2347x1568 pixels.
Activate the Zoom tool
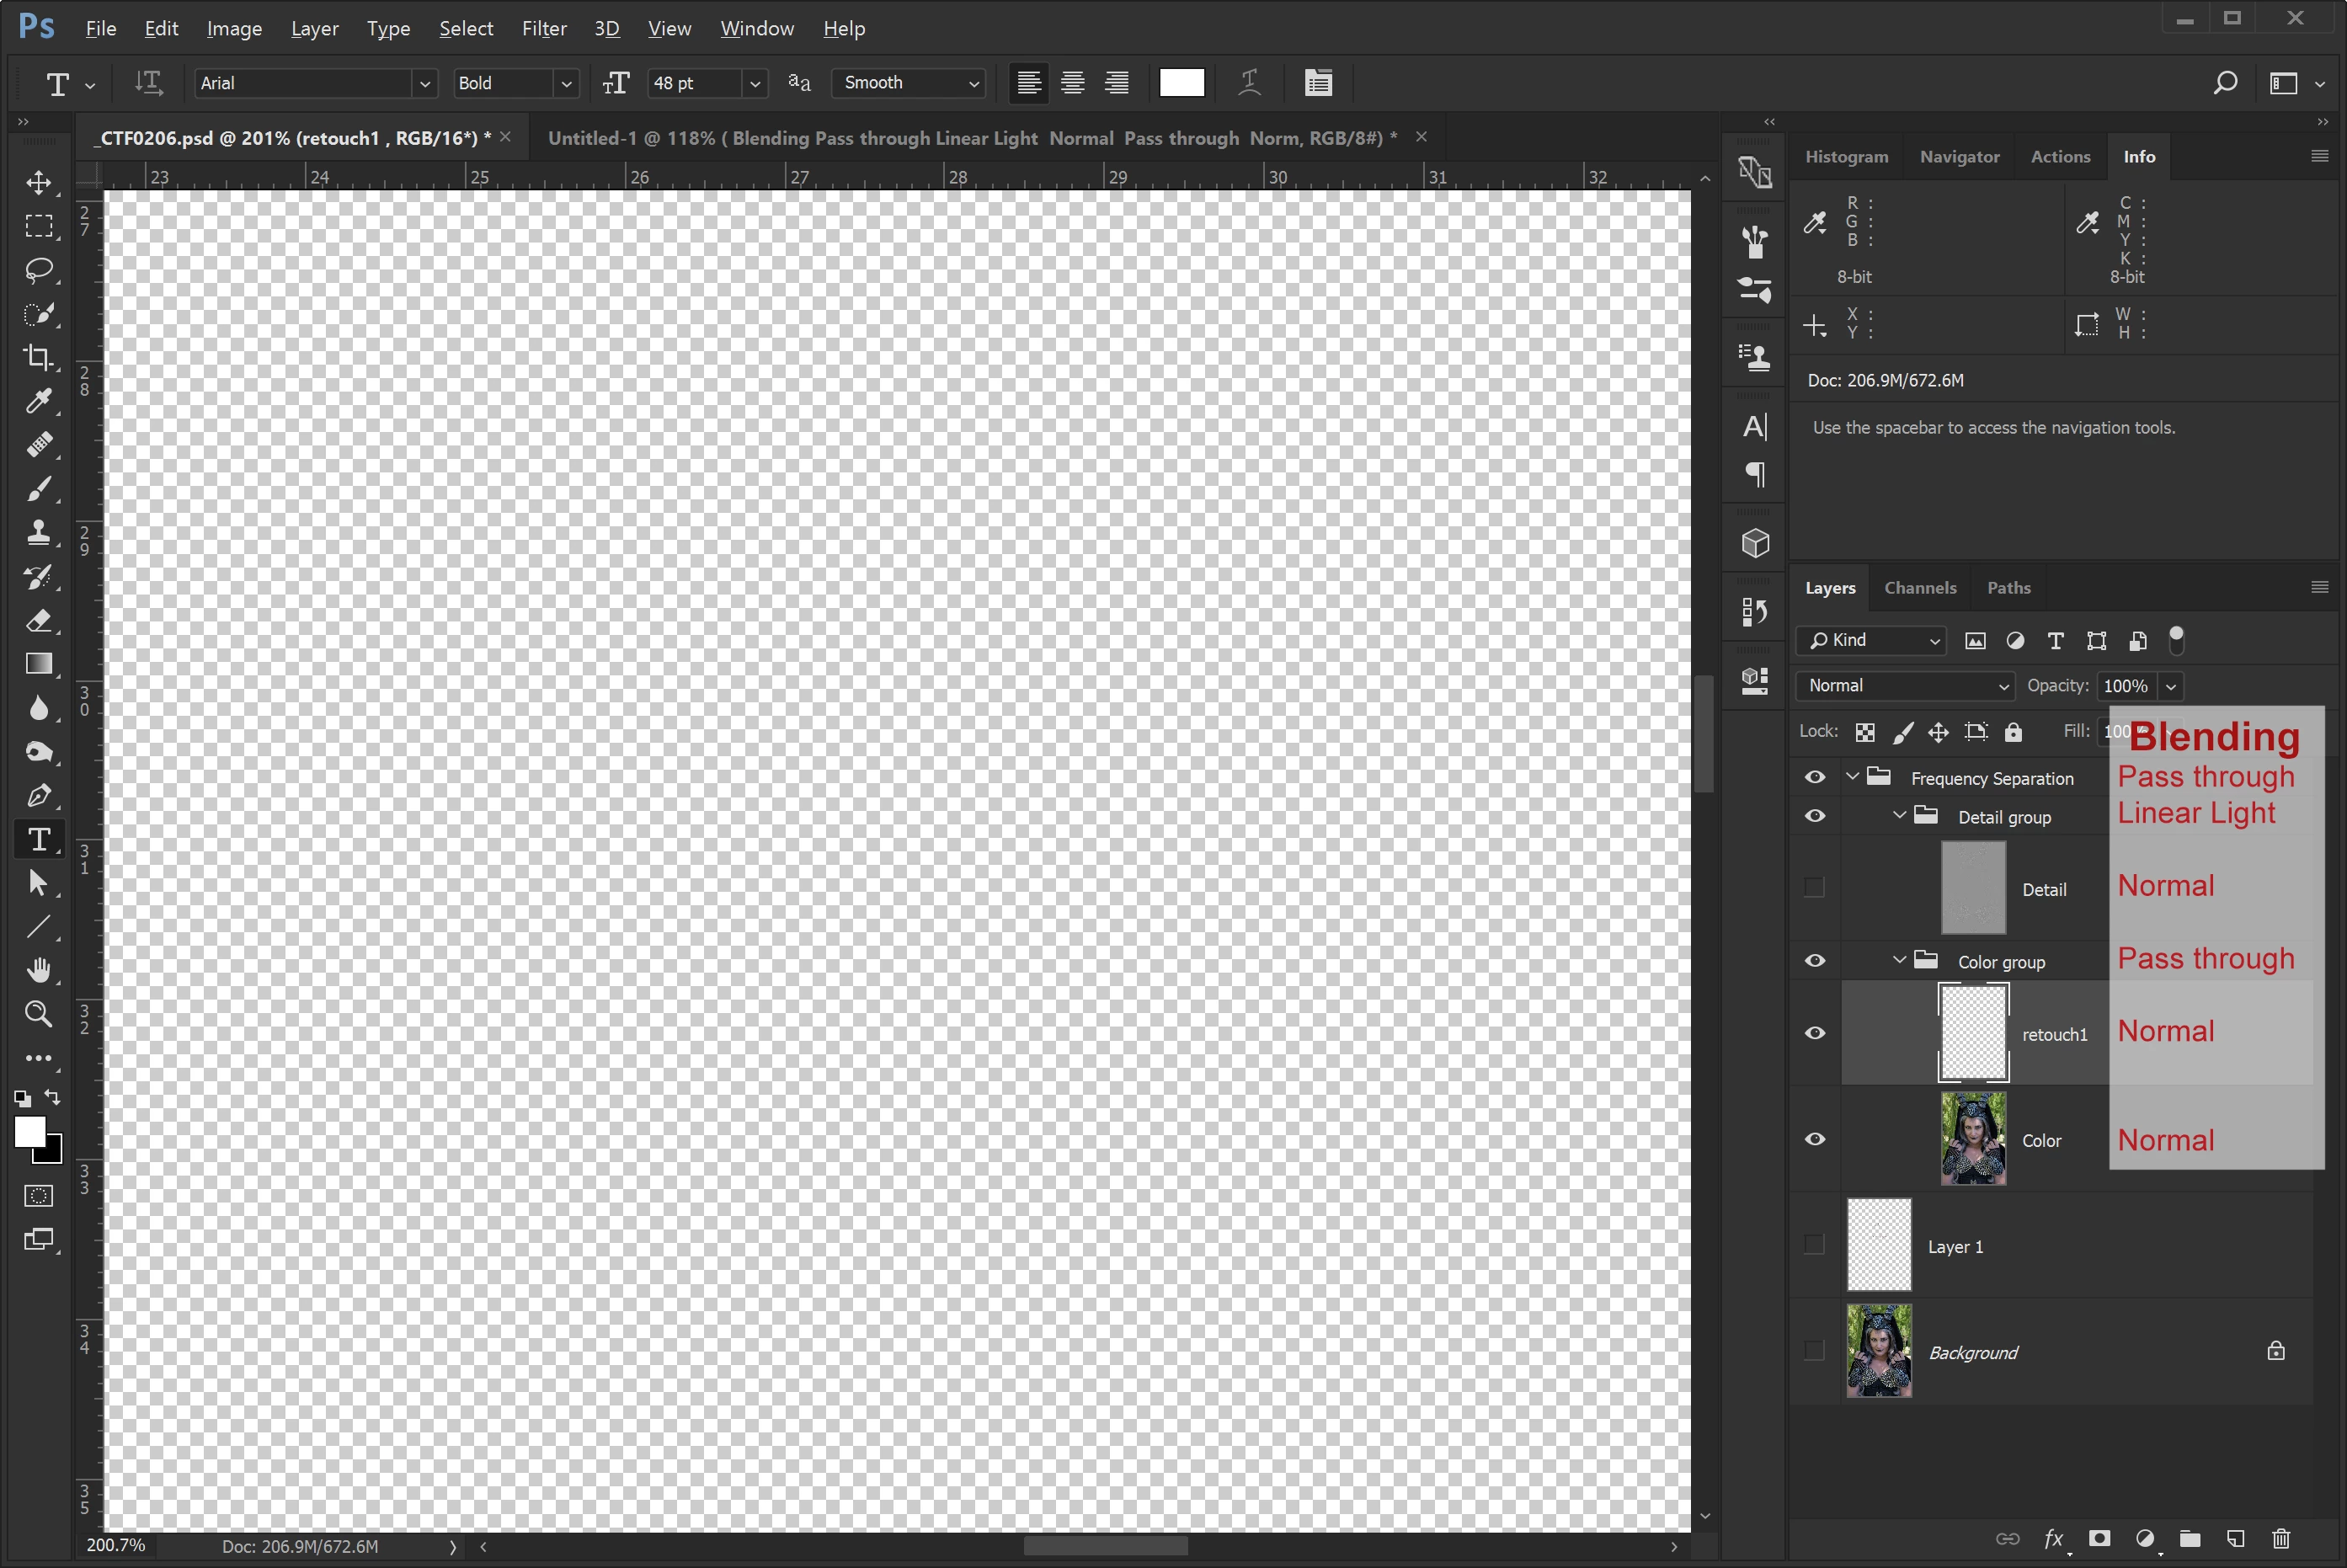coord(39,1014)
